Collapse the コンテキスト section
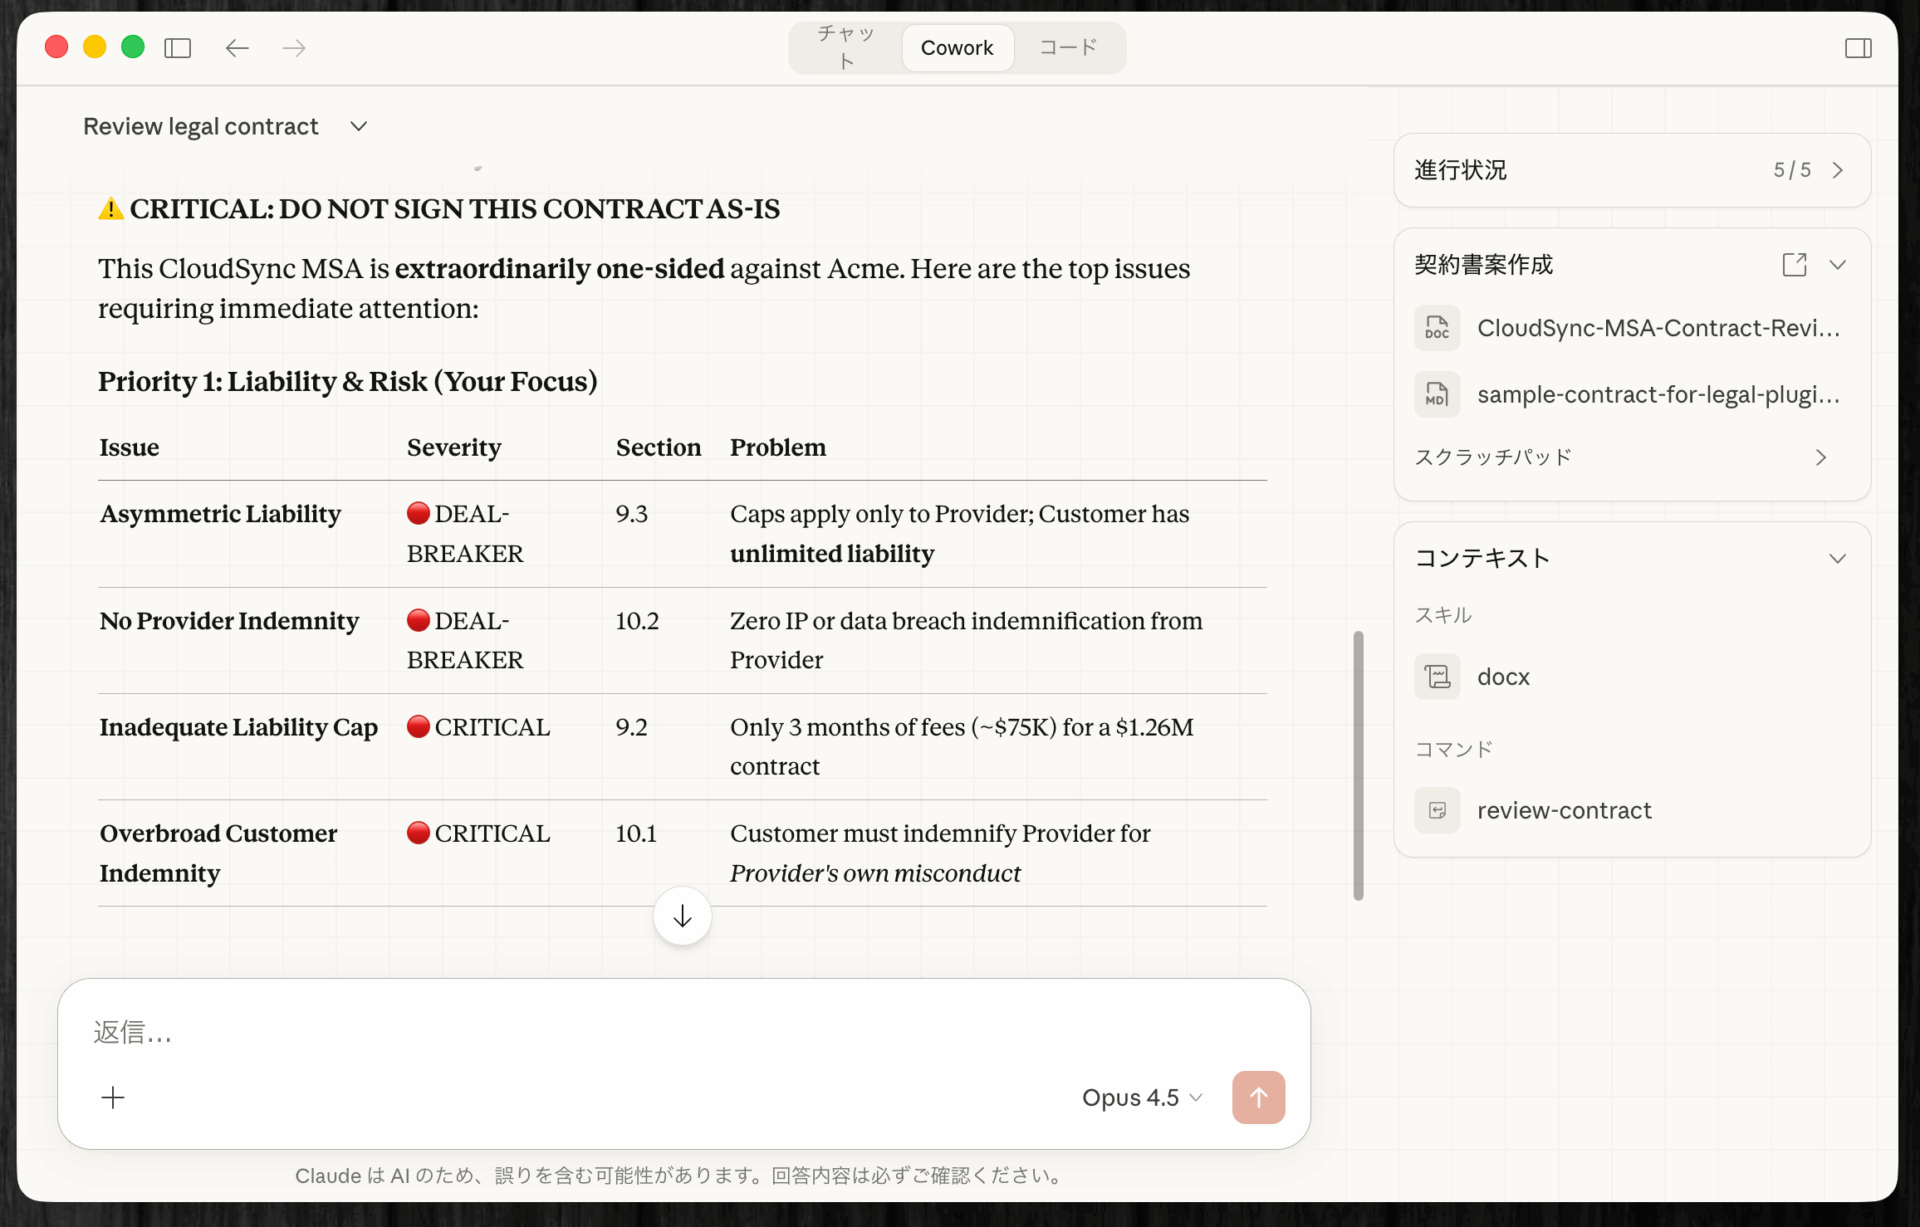 pyautogui.click(x=1838, y=558)
